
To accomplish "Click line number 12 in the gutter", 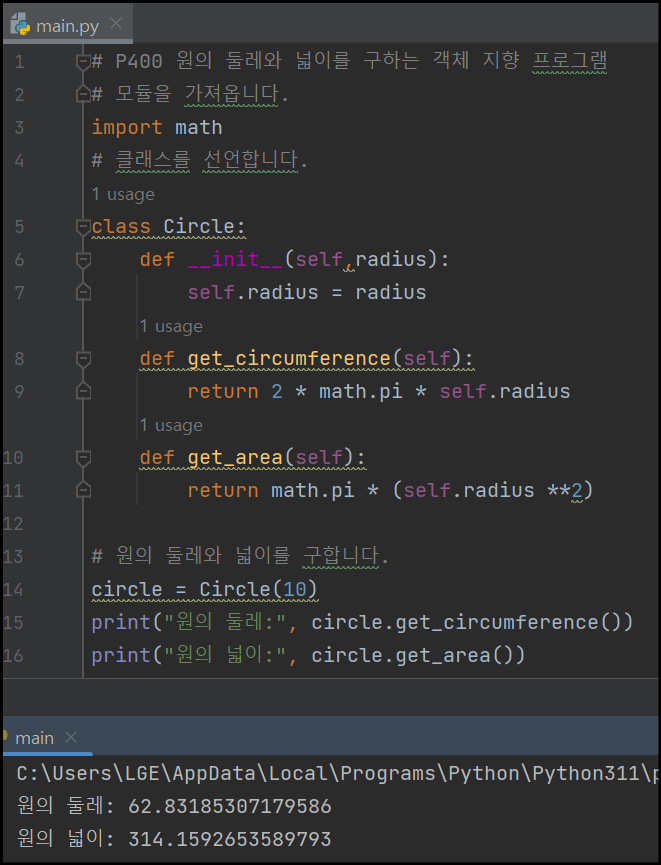I will click(x=13, y=524).
